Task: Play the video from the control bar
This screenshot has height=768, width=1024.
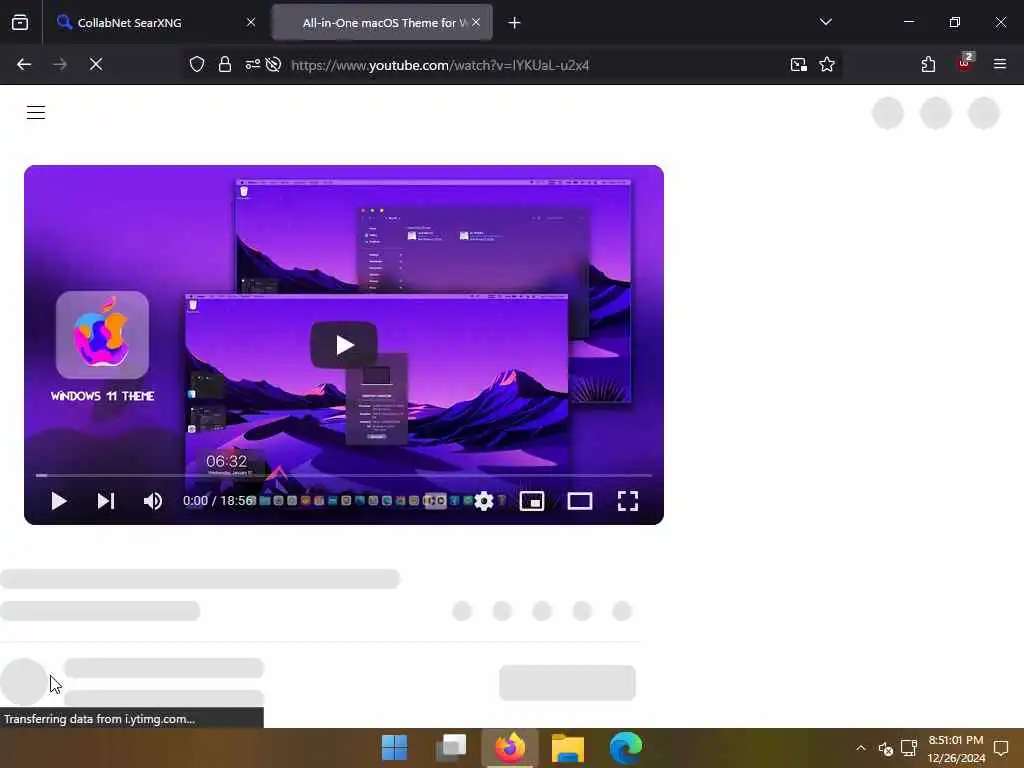Action: point(59,501)
